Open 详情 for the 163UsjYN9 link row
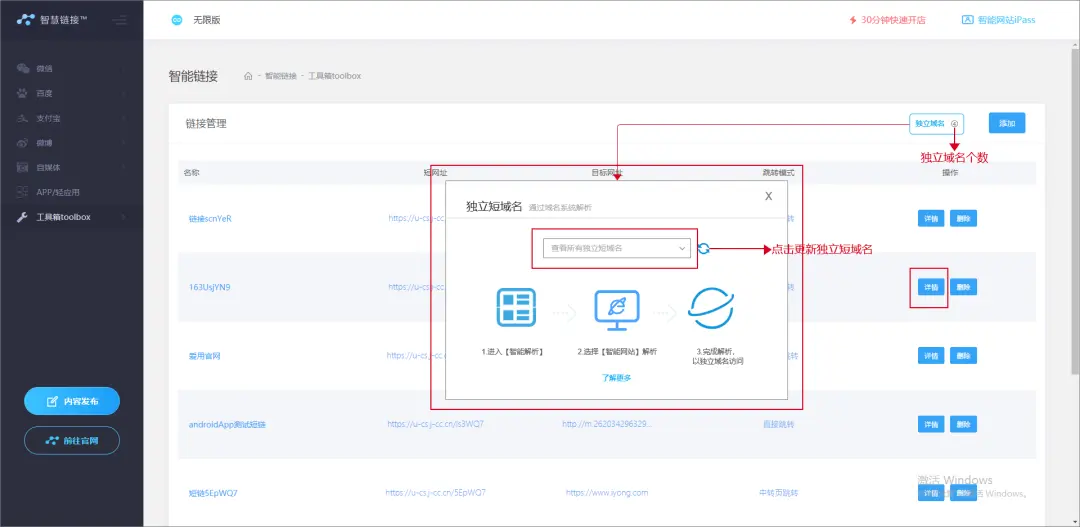Image resolution: width=1080 pixels, height=527 pixels. pyautogui.click(x=931, y=287)
